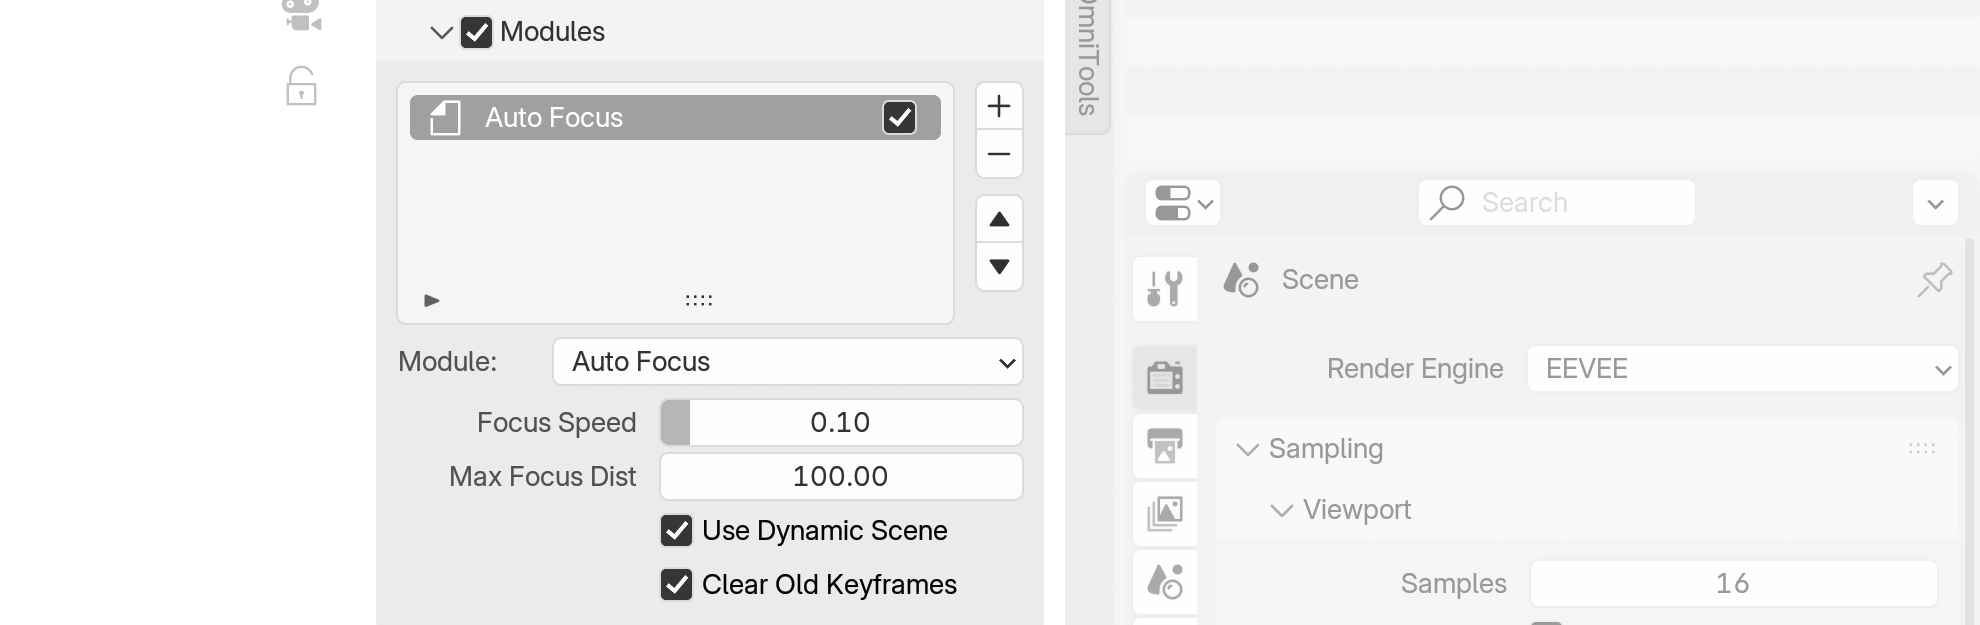The width and height of the screenshot is (1980, 625).
Task: Toggle the Modules panel checkbox
Action: click(x=476, y=32)
